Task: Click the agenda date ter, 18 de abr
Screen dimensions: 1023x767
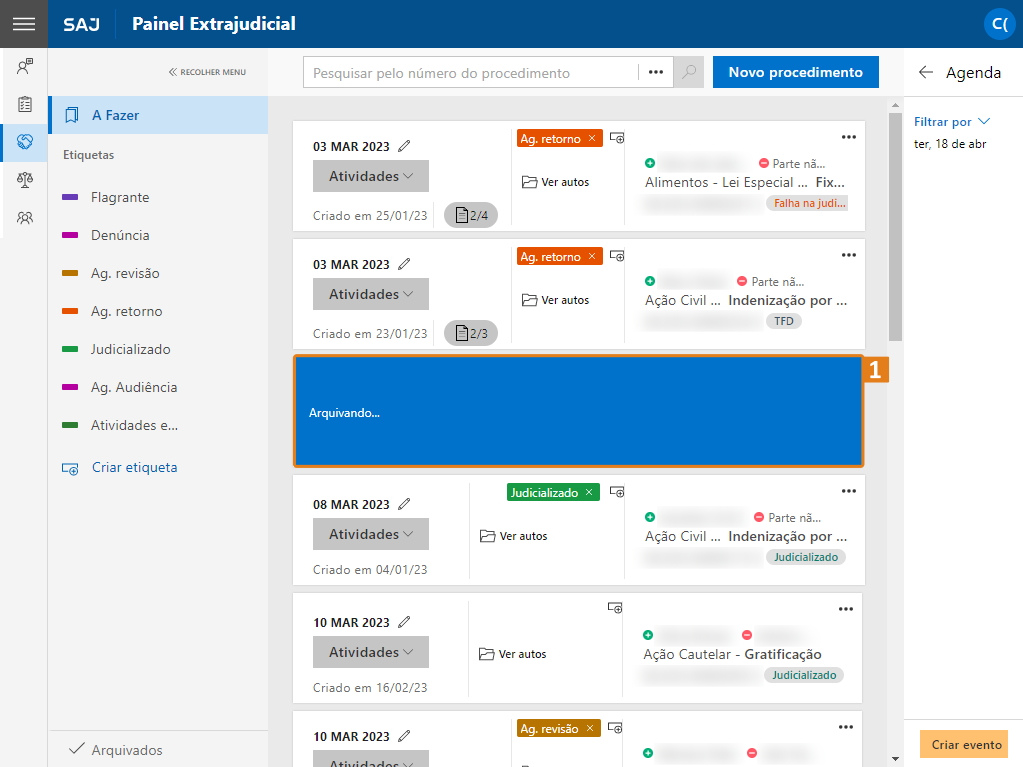Action: click(950, 144)
